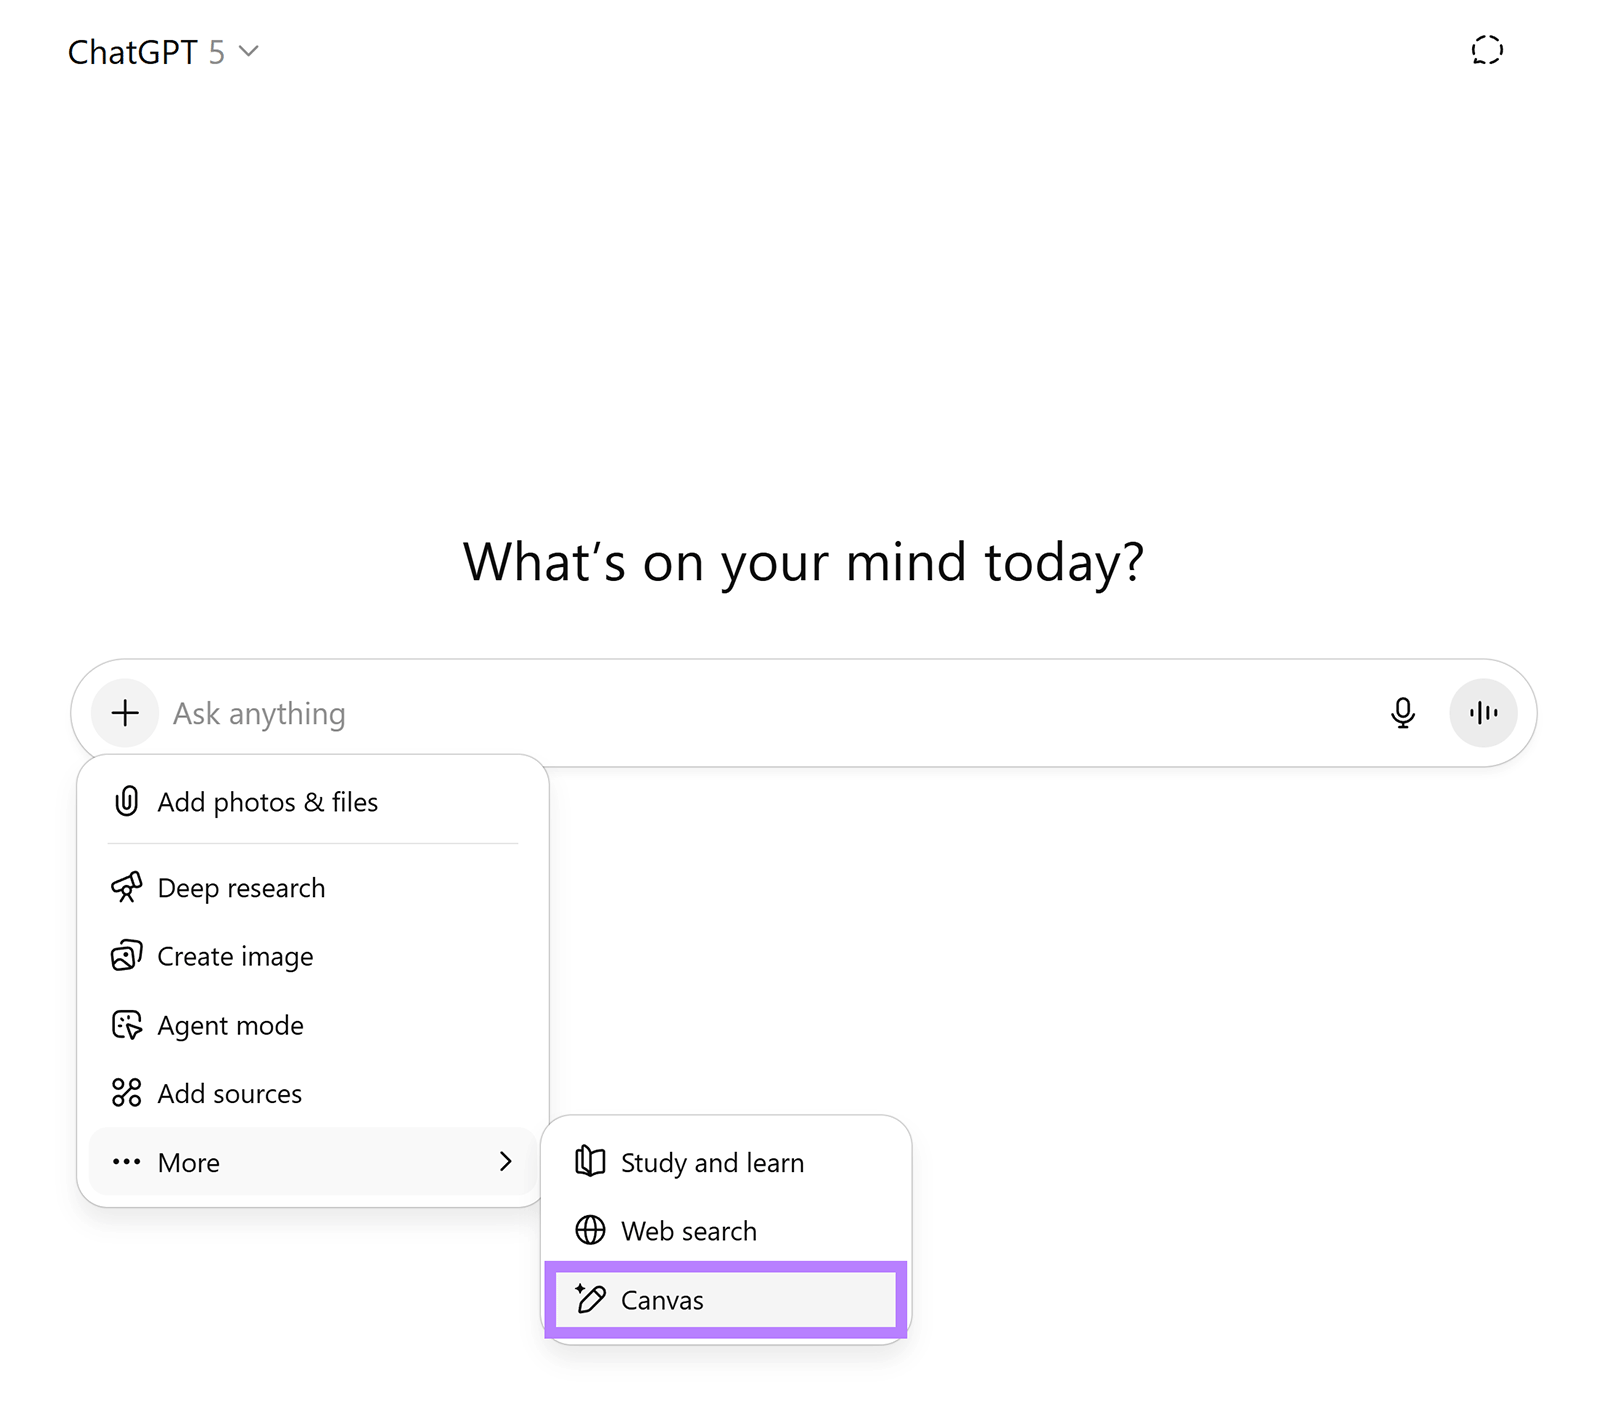Click the ellipsis icon beside More
Image resolution: width=1600 pixels, height=1407 pixels.
[126, 1162]
